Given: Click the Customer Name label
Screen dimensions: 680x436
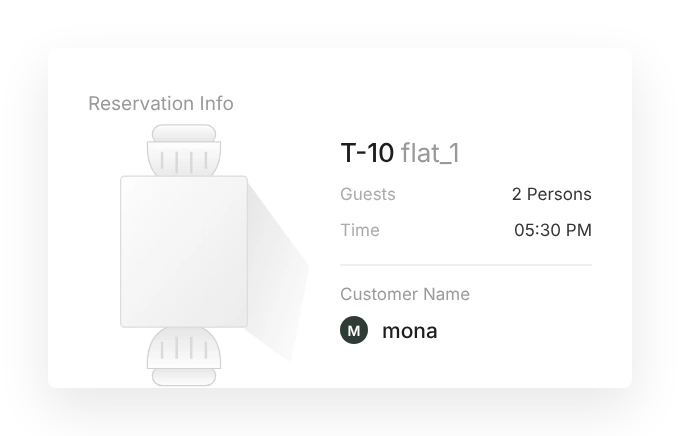Looking at the screenshot, I should (405, 294).
